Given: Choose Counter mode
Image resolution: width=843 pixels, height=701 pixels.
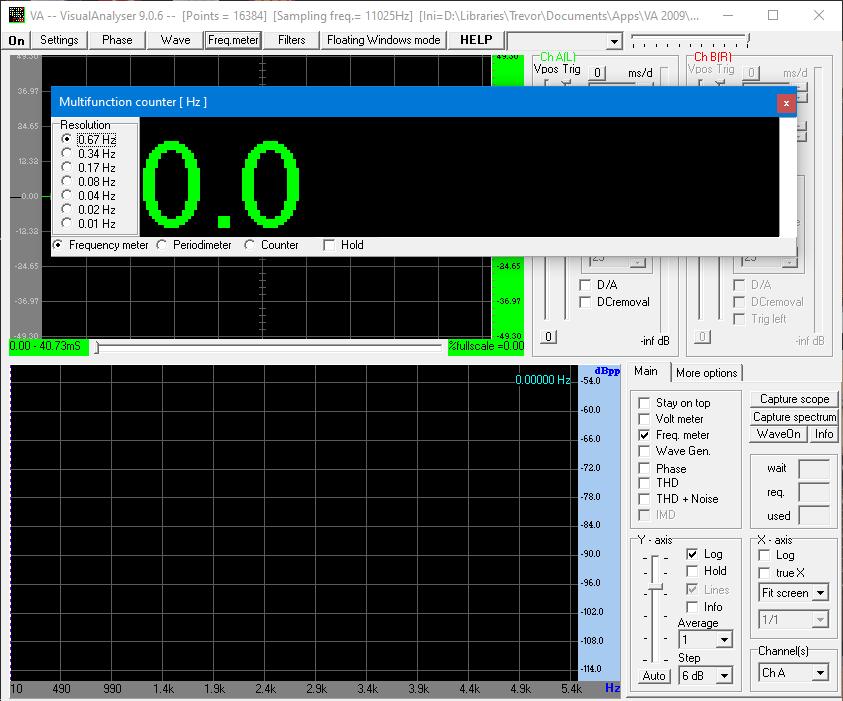Looking at the screenshot, I should 249,245.
